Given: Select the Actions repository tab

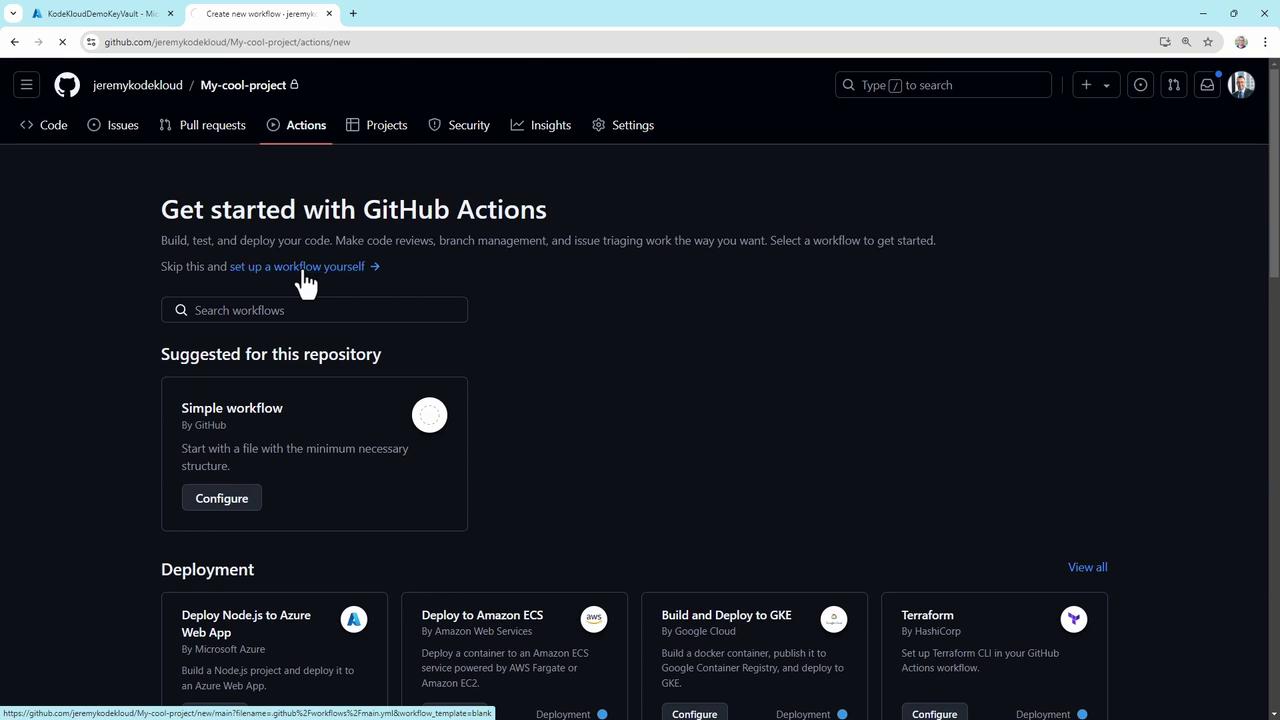Looking at the screenshot, I should 296,125.
